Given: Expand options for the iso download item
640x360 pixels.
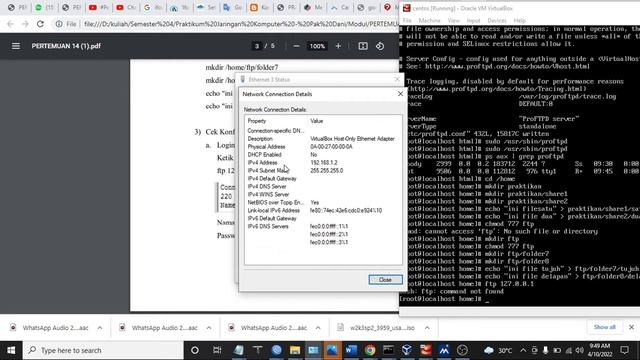Looking at the screenshot, I should tap(427, 328).
